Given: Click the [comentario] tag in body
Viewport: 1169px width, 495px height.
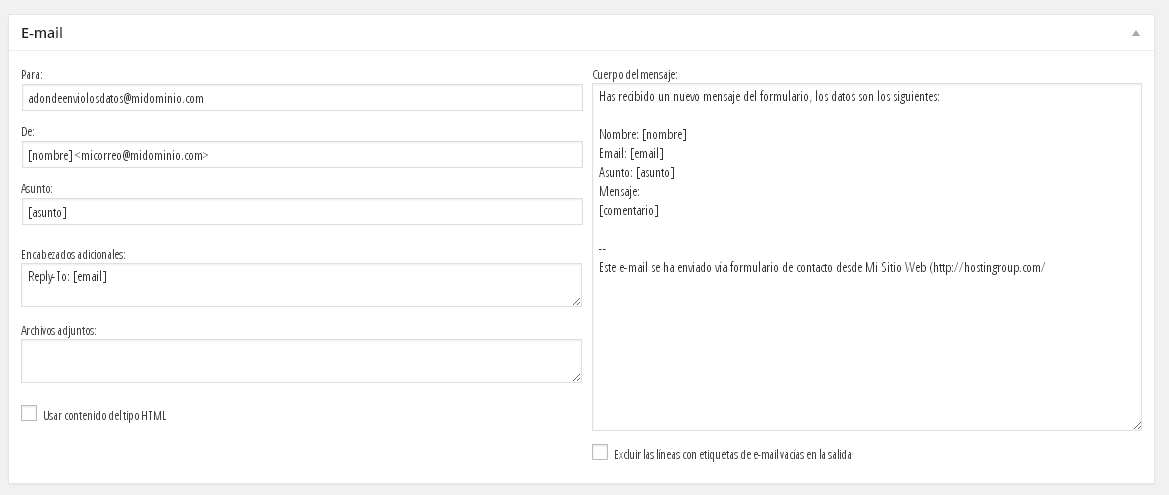Looking at the screenshot, I should tap(629, 211).
